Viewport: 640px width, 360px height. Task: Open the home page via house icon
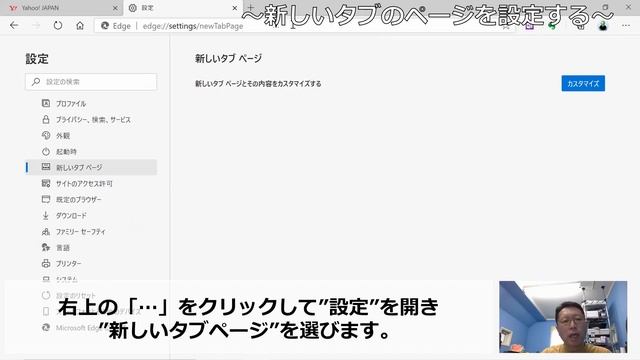click(x=80, y=26)
